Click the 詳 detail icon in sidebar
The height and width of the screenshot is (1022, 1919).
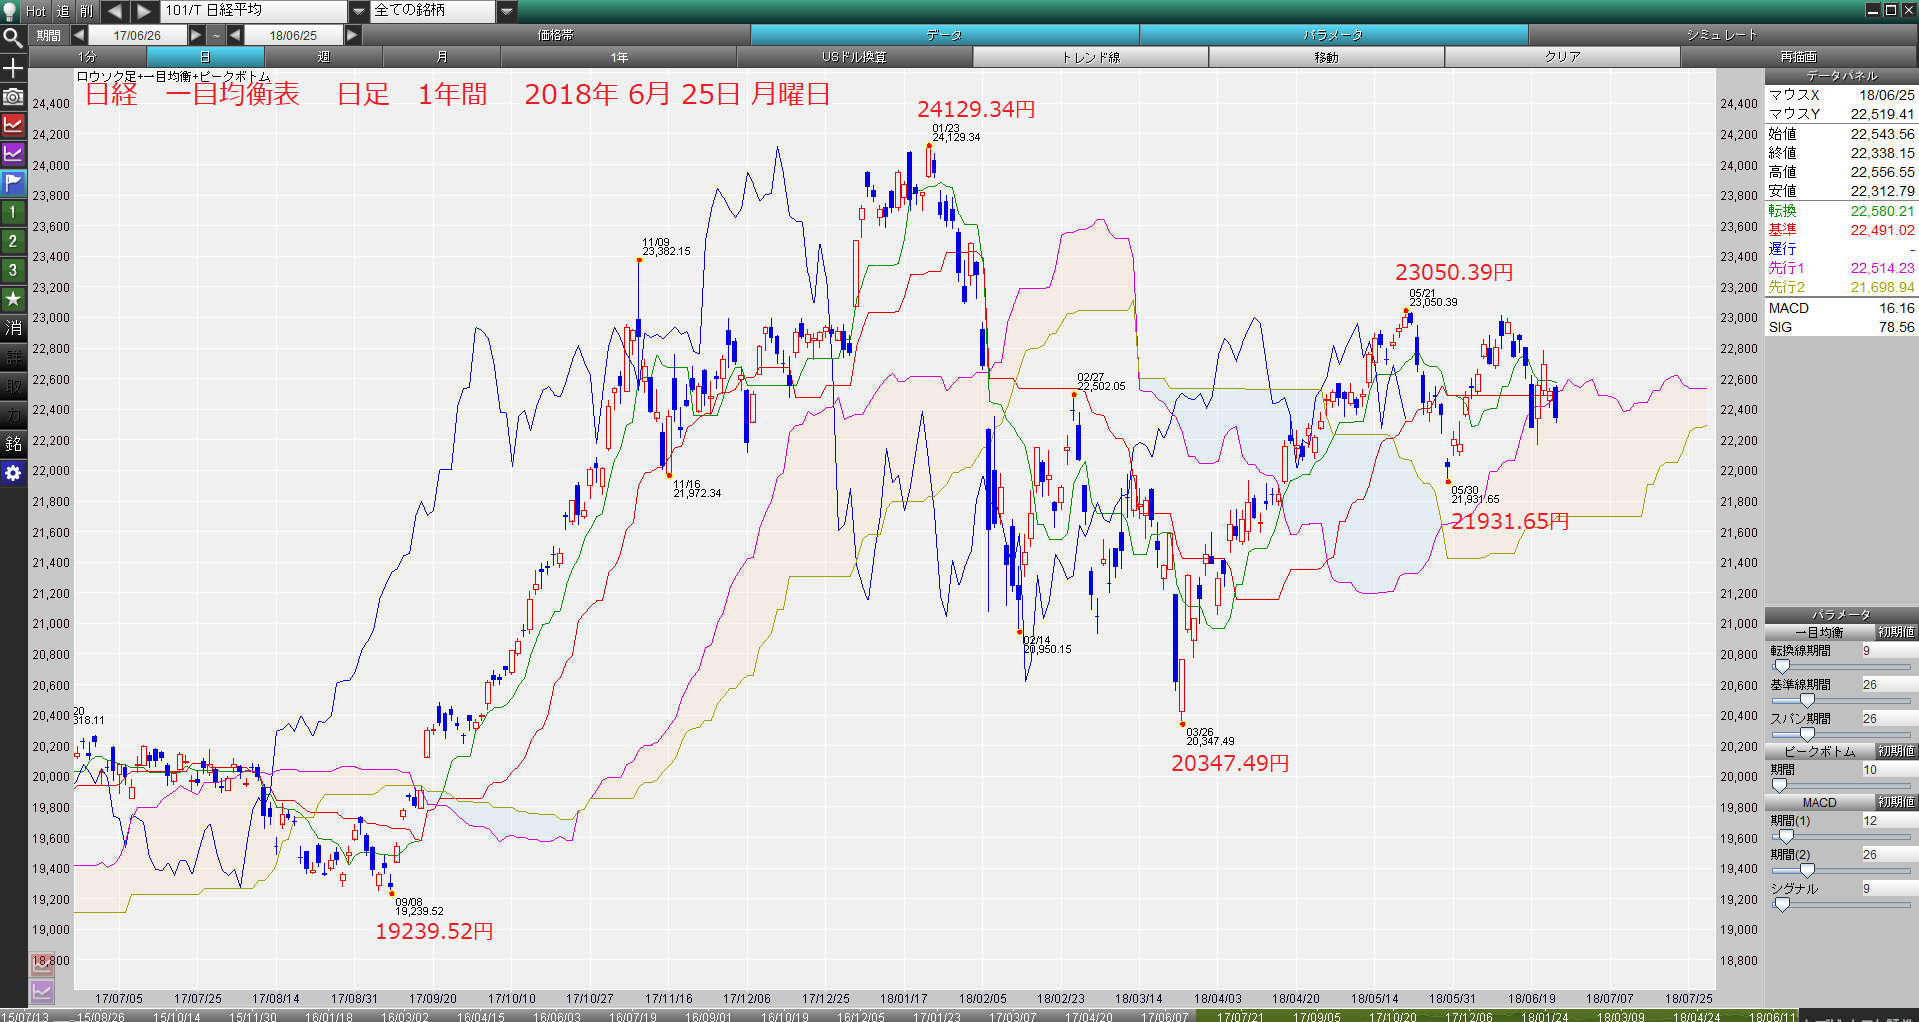[x=13, y=357]
